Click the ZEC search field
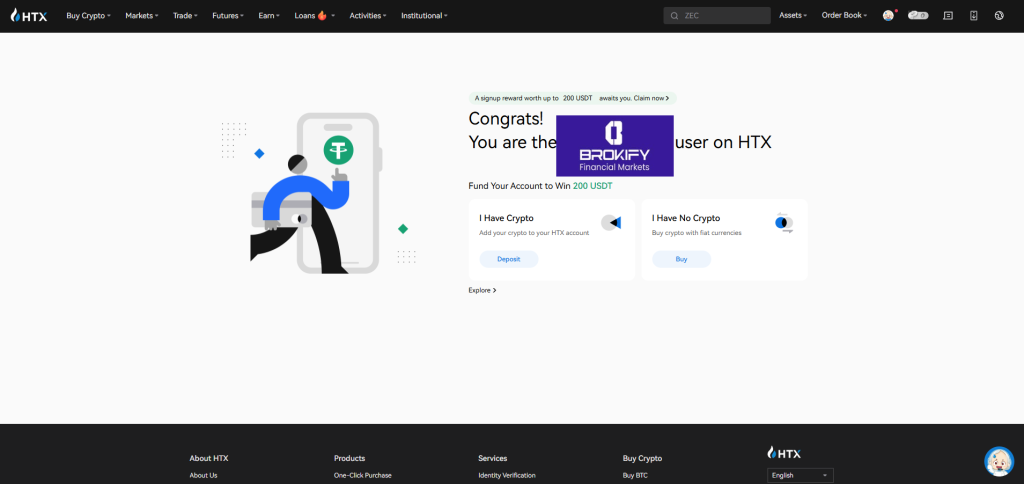The image size is (1024, 484). pyautogui.click(x=716, y=16)
